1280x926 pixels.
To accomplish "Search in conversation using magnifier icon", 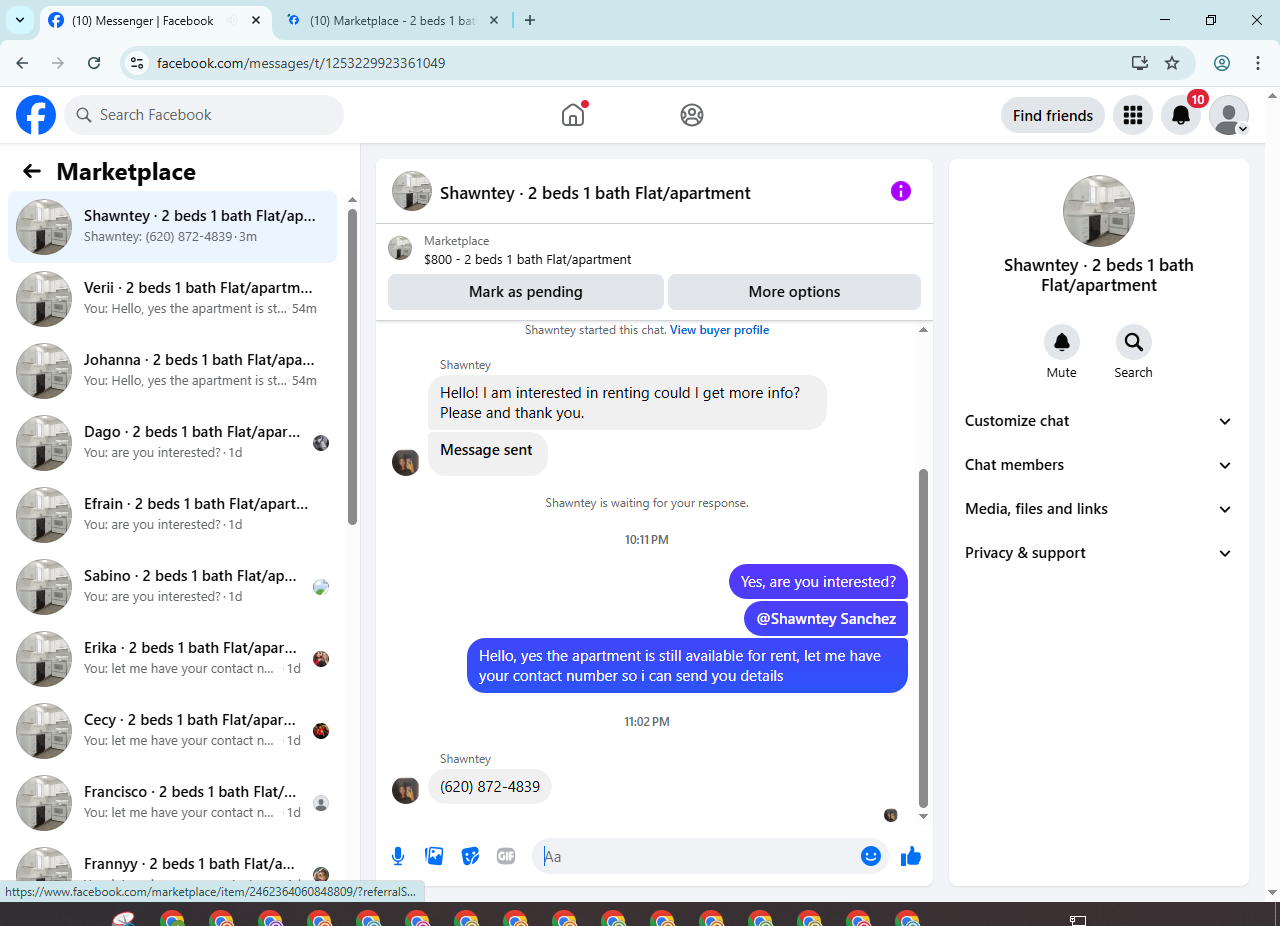I will tap(1134, 343).
